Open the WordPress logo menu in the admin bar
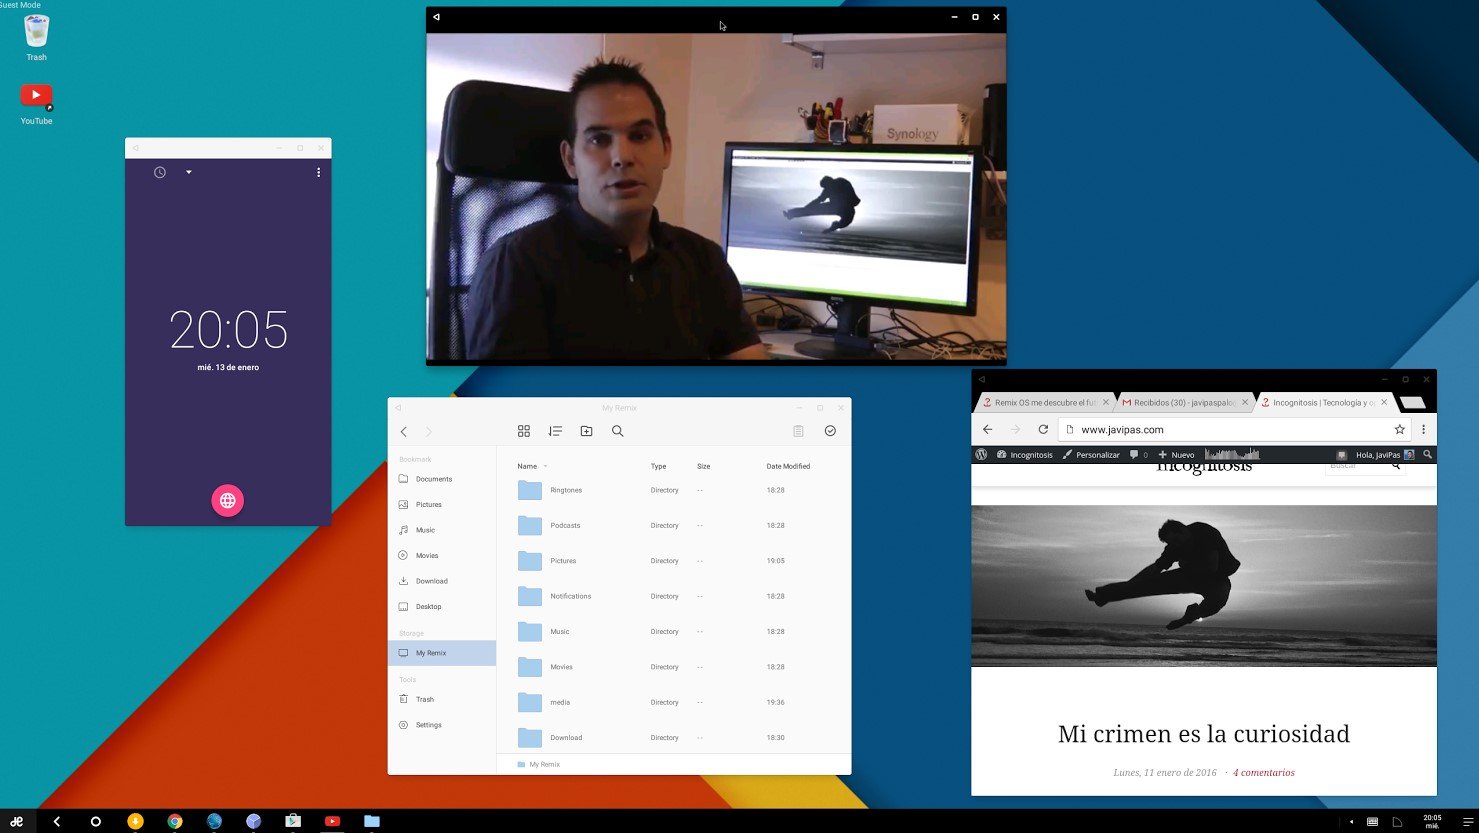1479x833 pixels. 982,454
